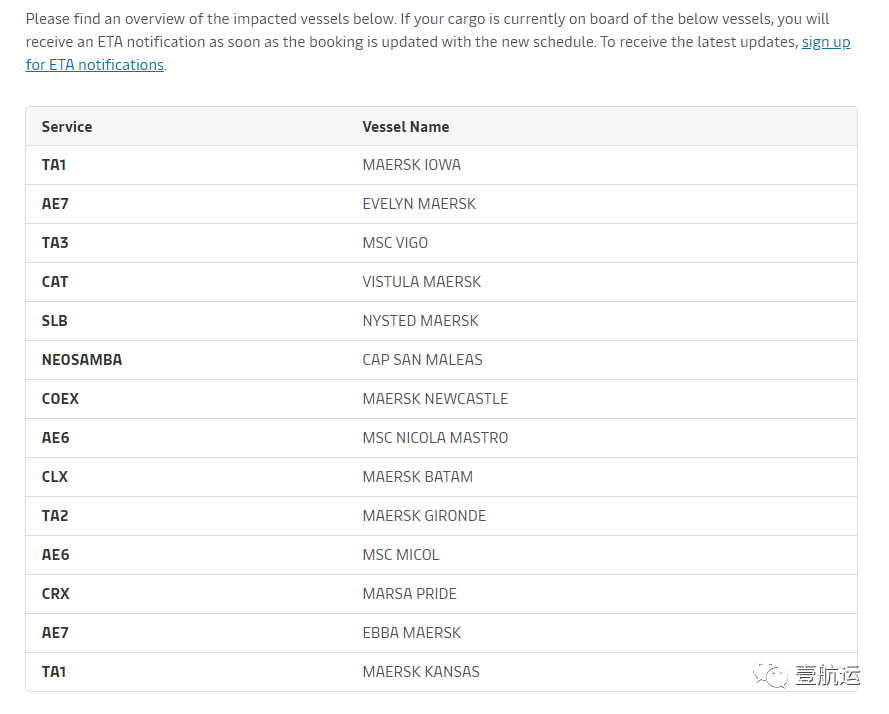This screenshot has height=714, width=889.
Task: Select vessel name MAERSK KANSAS
Action: click(421, 672)
